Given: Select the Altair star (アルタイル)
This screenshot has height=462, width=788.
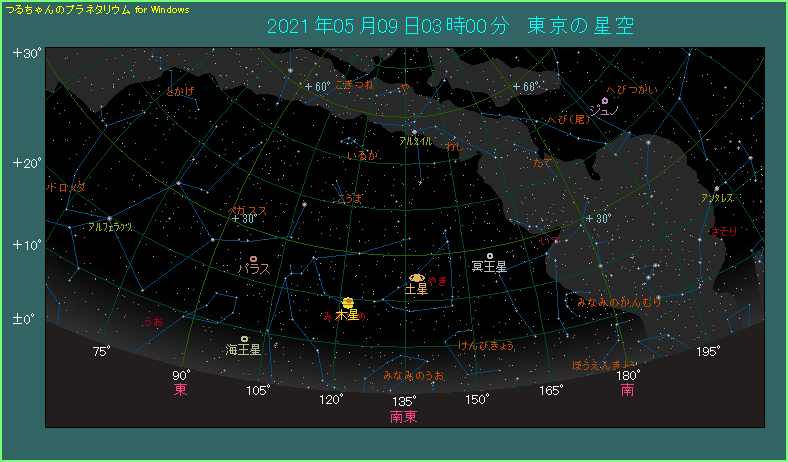Looking at the screenshot, I should [x=414, y=131].
